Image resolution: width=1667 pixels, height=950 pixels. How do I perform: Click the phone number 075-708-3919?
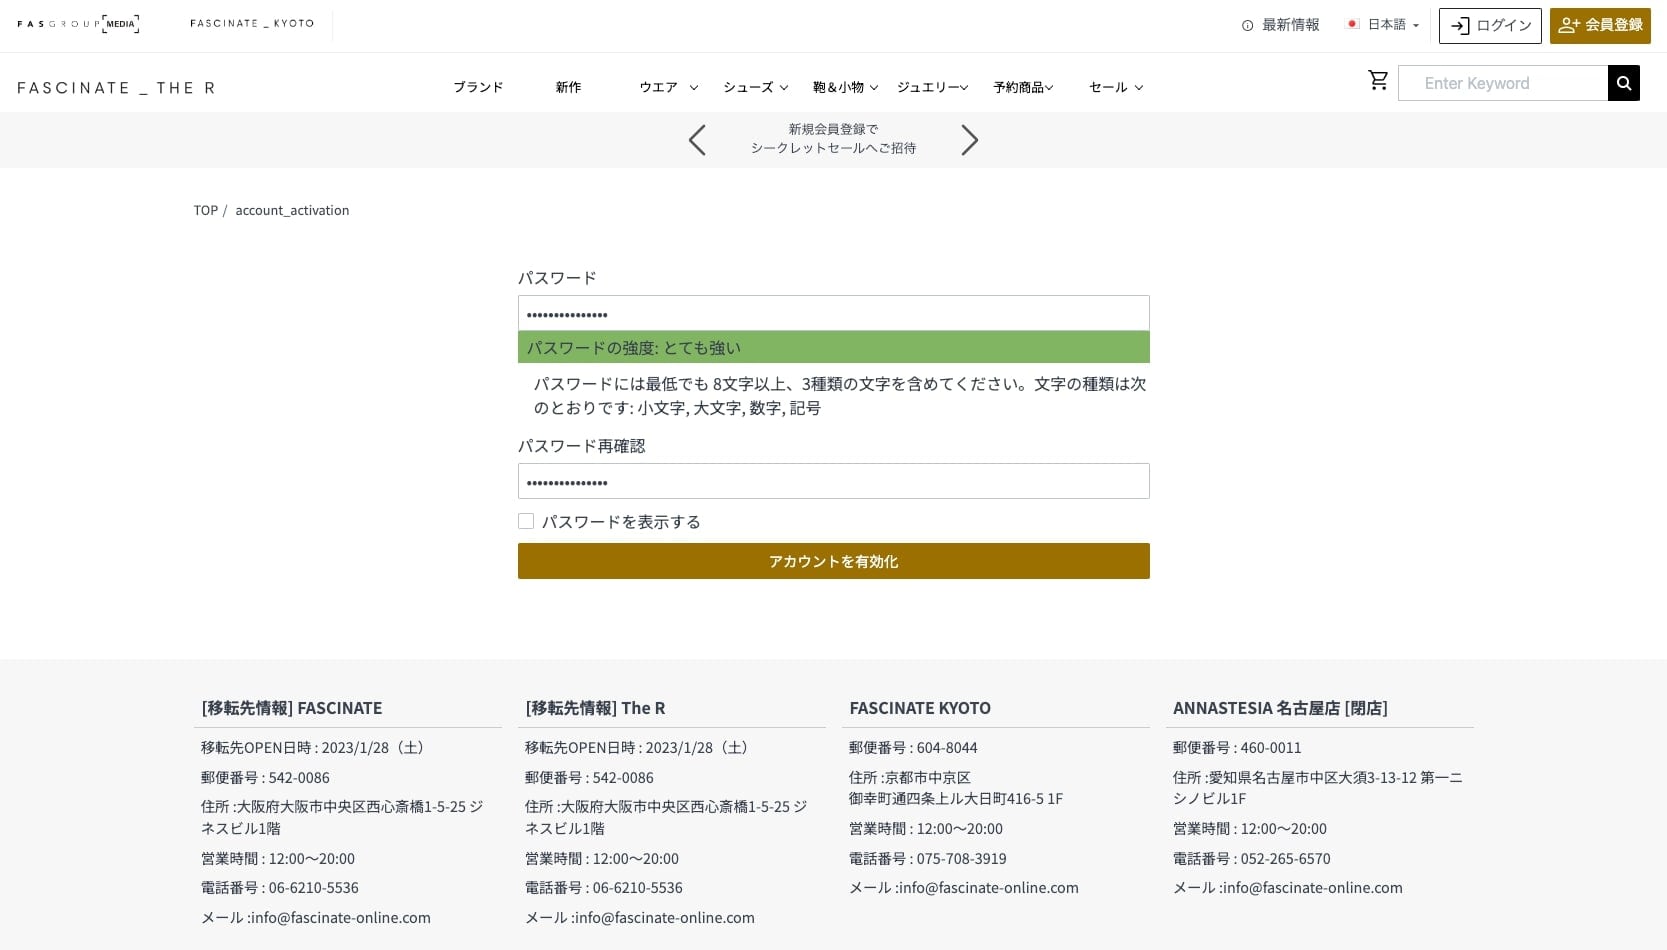[962, 859]
